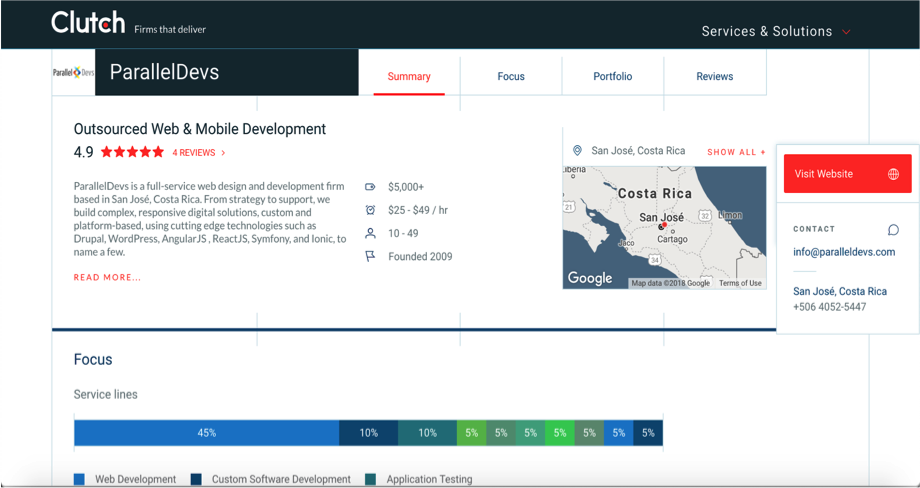Click the Outsourced Web & Mobile Development heading
Viewport: 920px width, 488px height.
pos(199,129)
